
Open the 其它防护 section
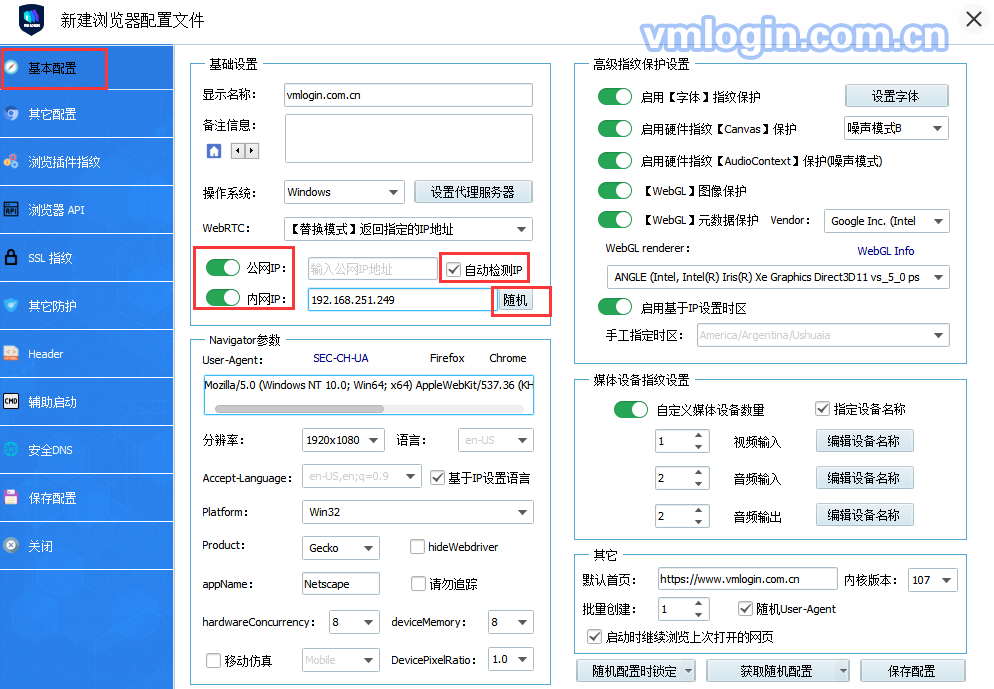86,306
